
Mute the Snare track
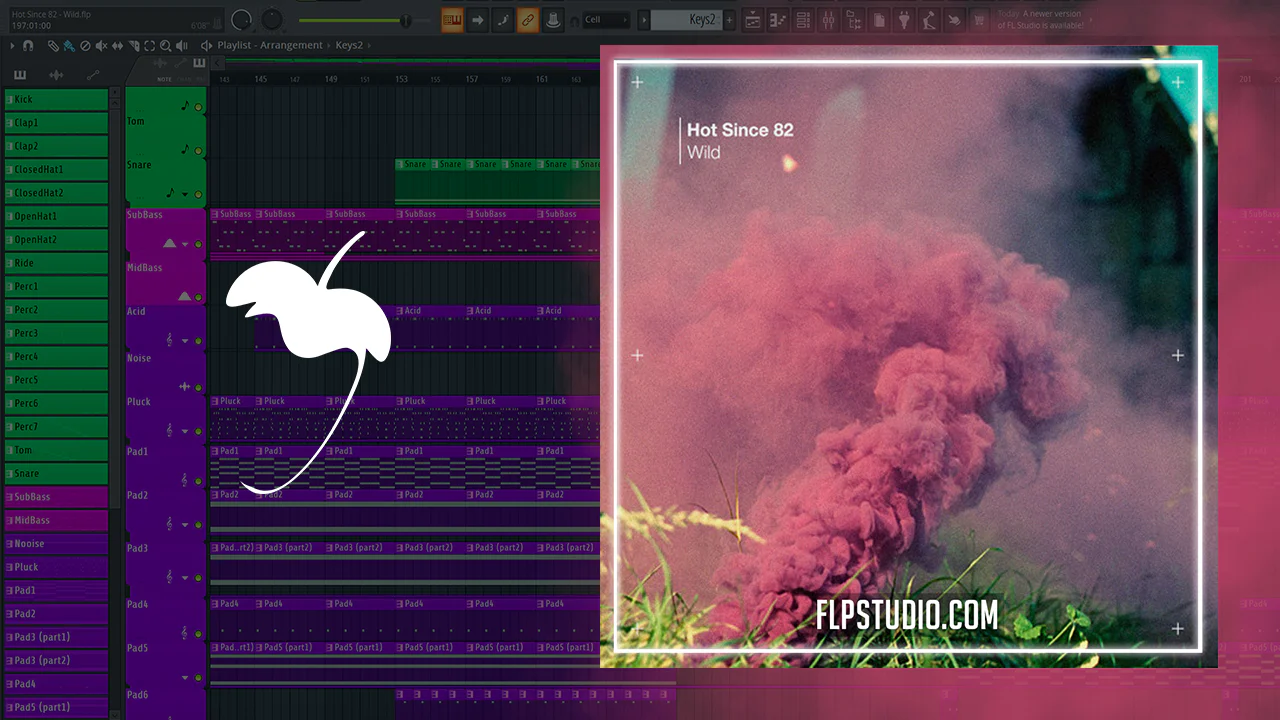coord(198,194)
